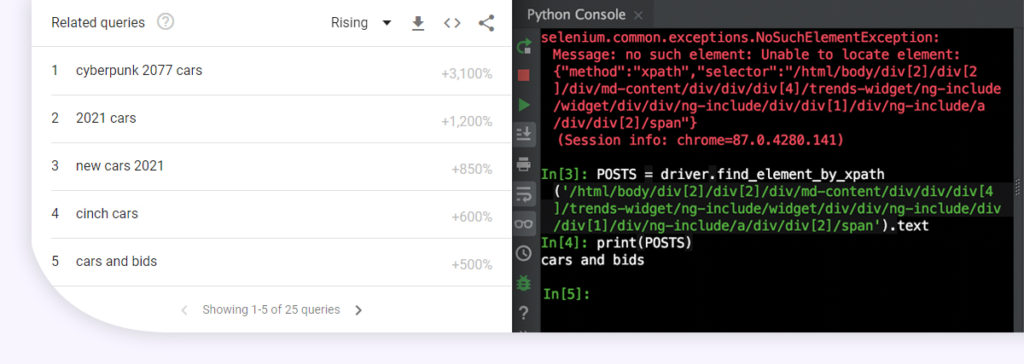Stop the Python console process
The width and height of the screenshot is (1024, 364).
[x=524, y=75]
